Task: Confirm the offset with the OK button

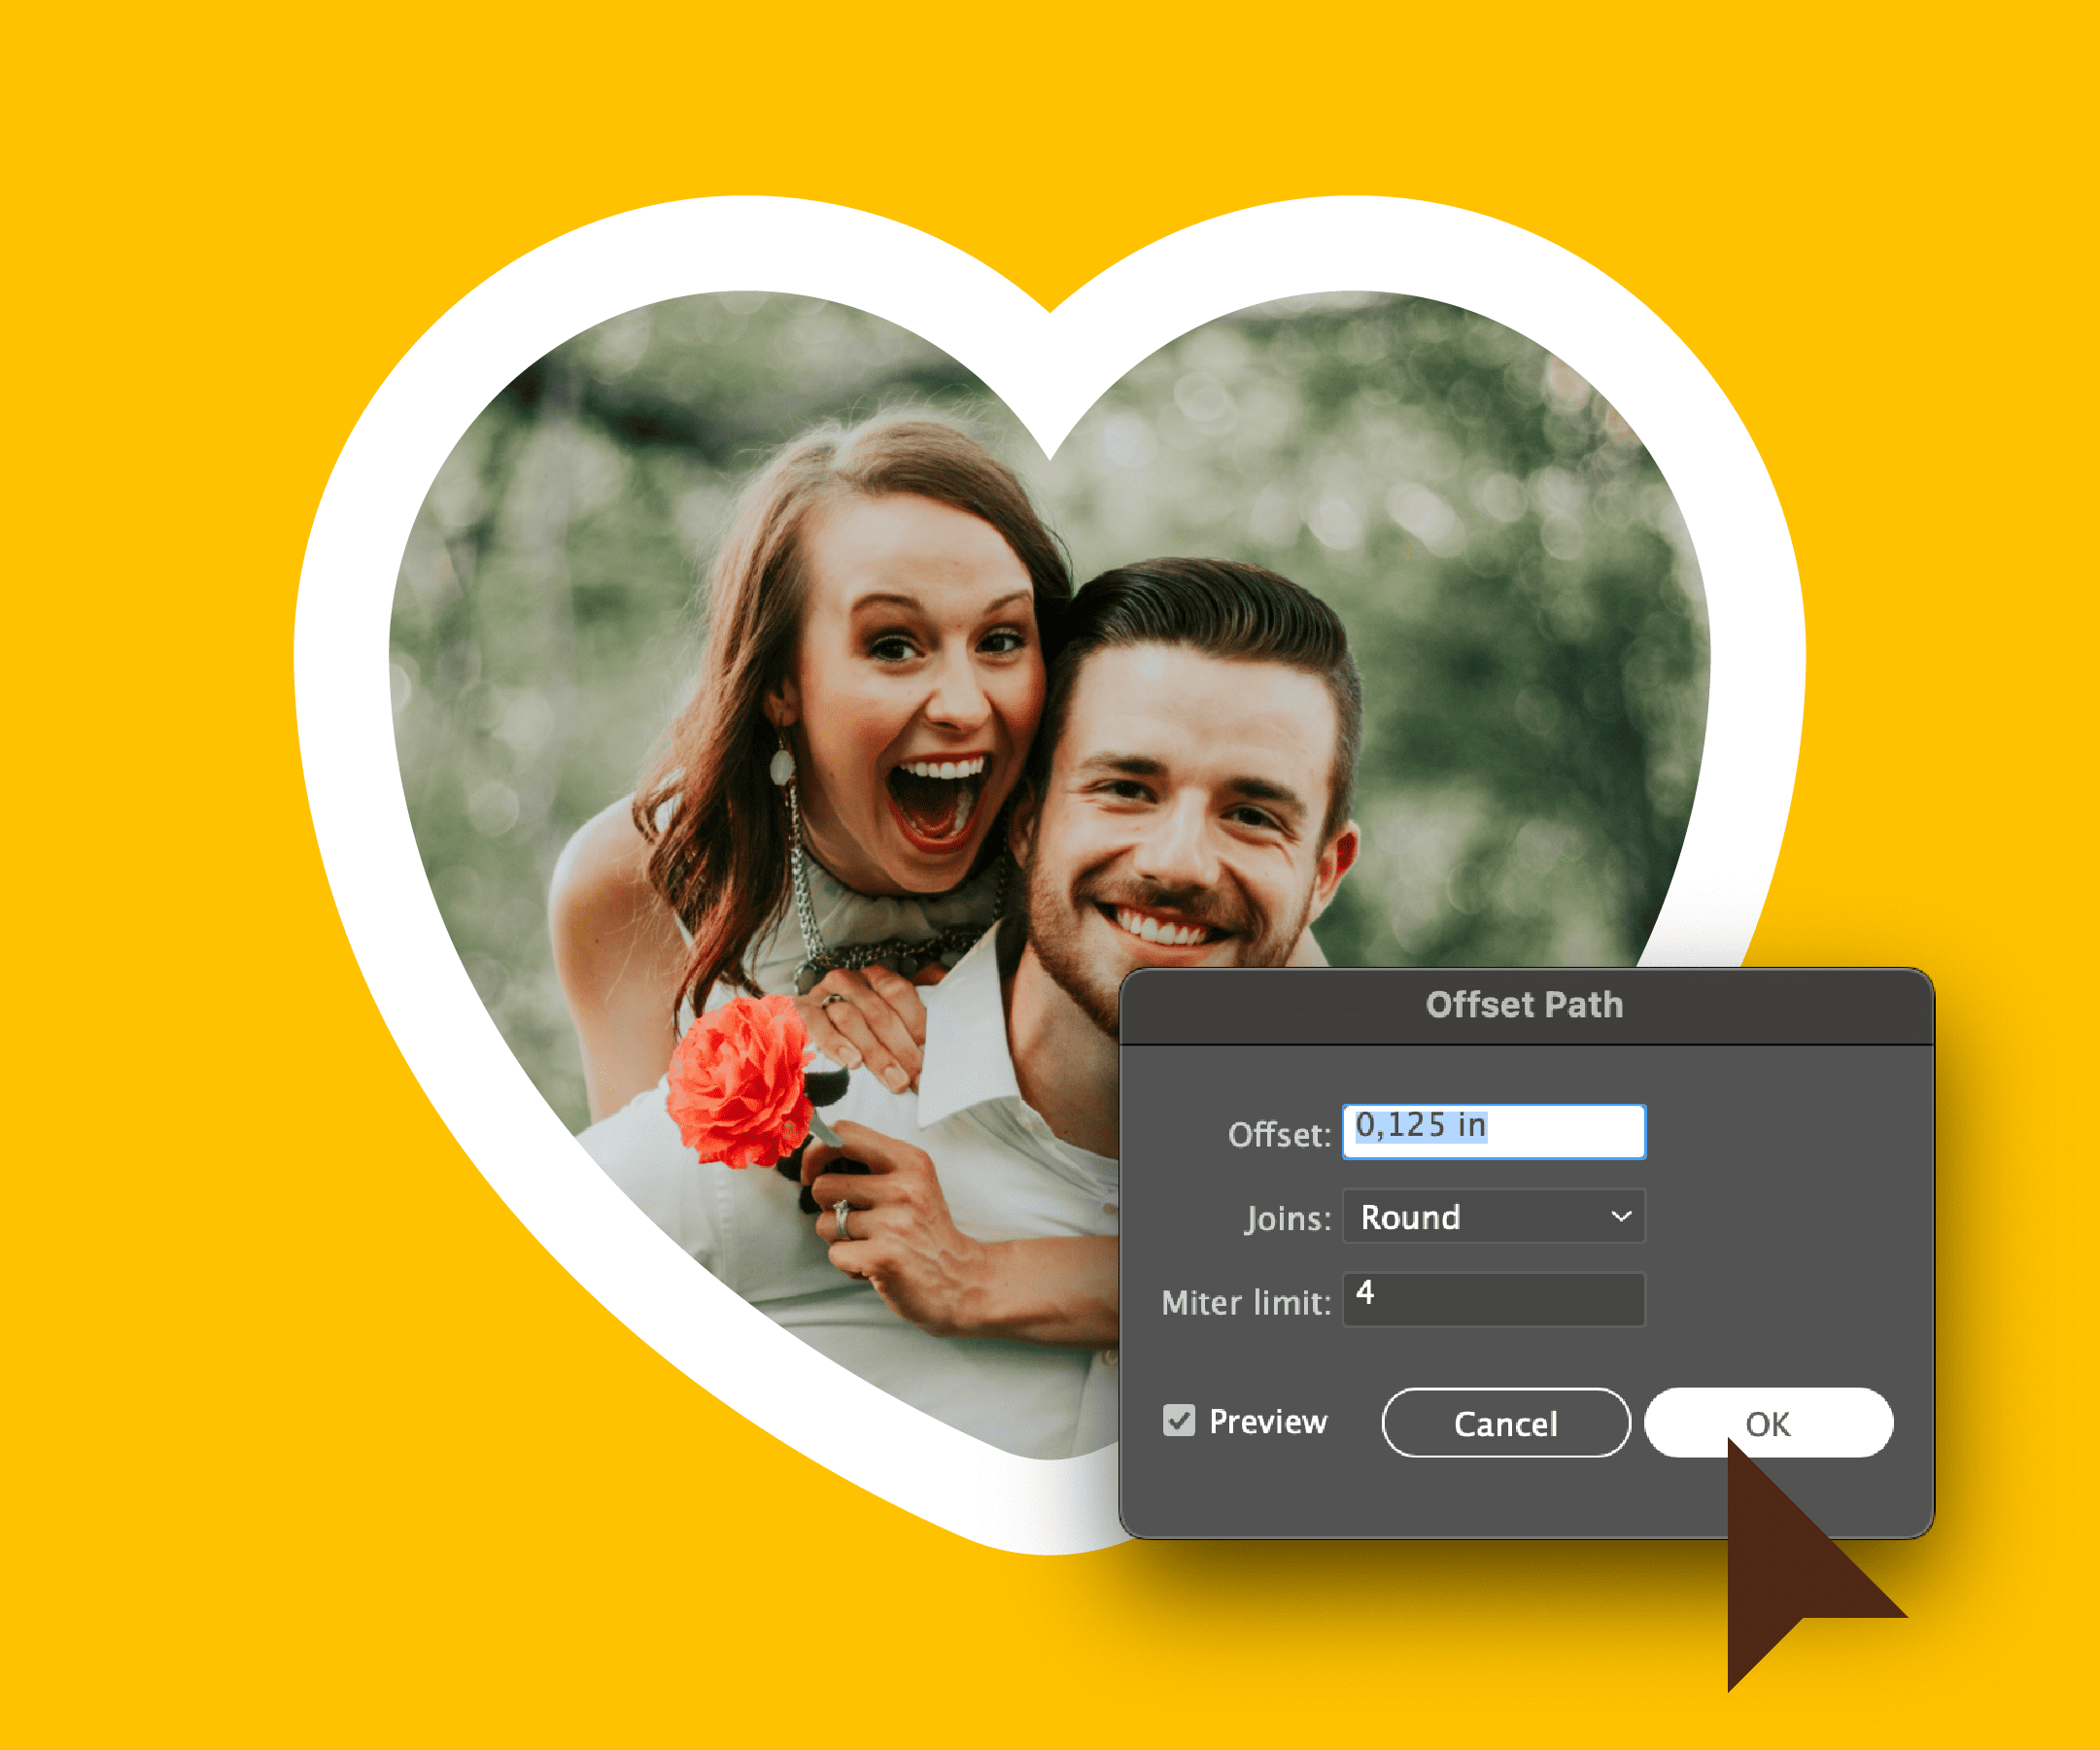Action: 1767,1422
